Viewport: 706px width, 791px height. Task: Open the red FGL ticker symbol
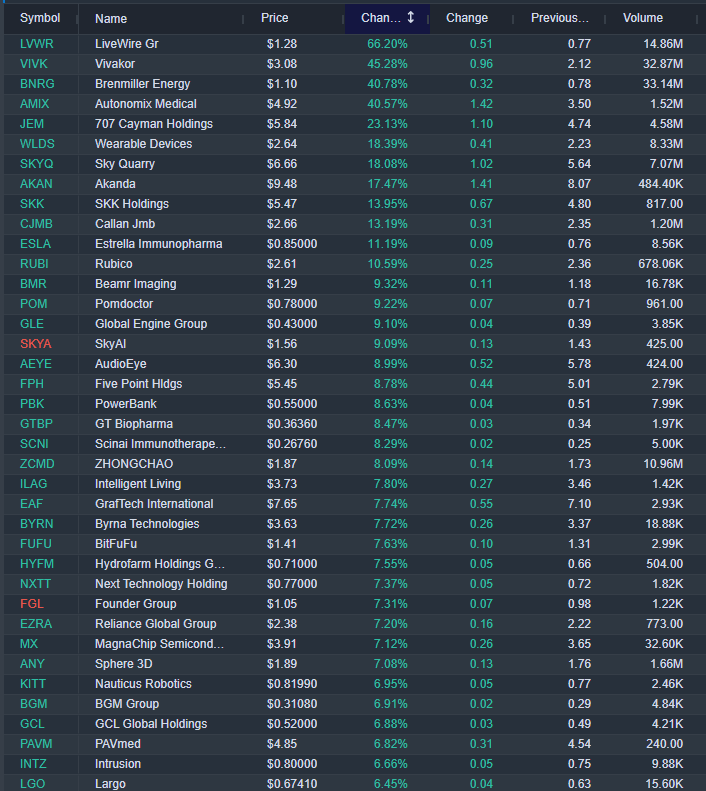tap(32, 604)
